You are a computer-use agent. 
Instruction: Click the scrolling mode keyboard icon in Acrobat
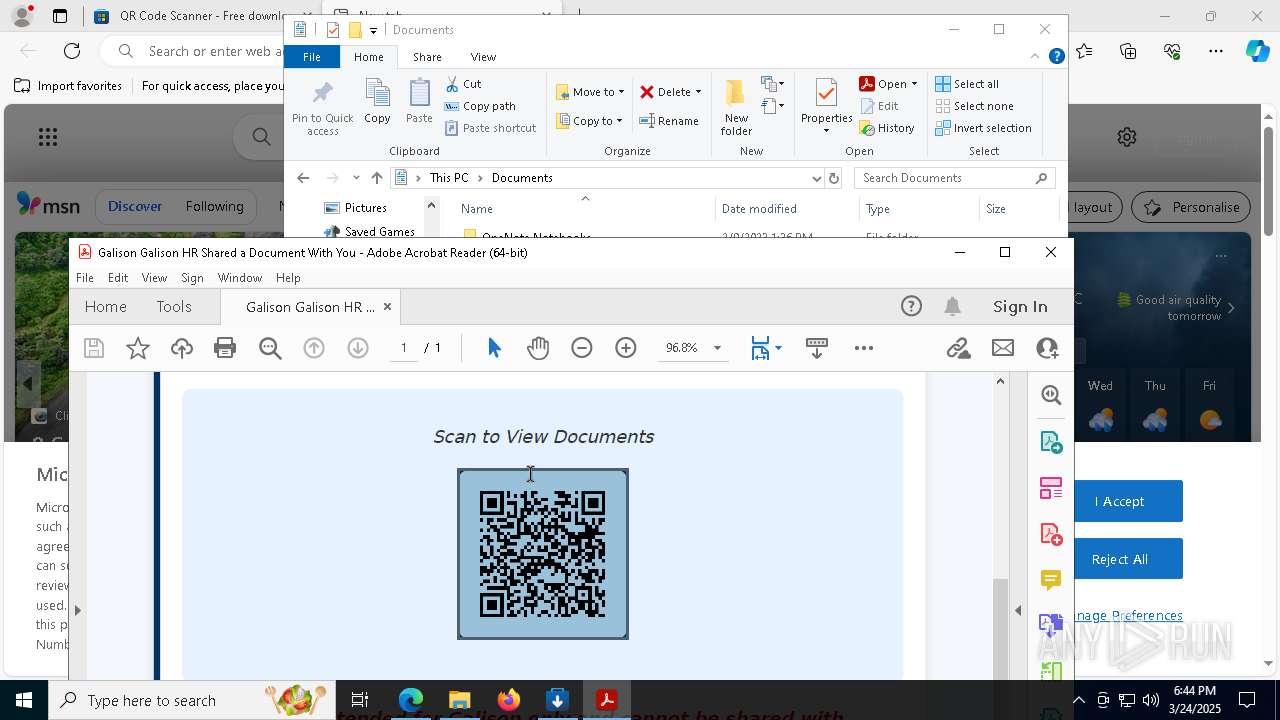pyautogui.click(x=816, y=348)
